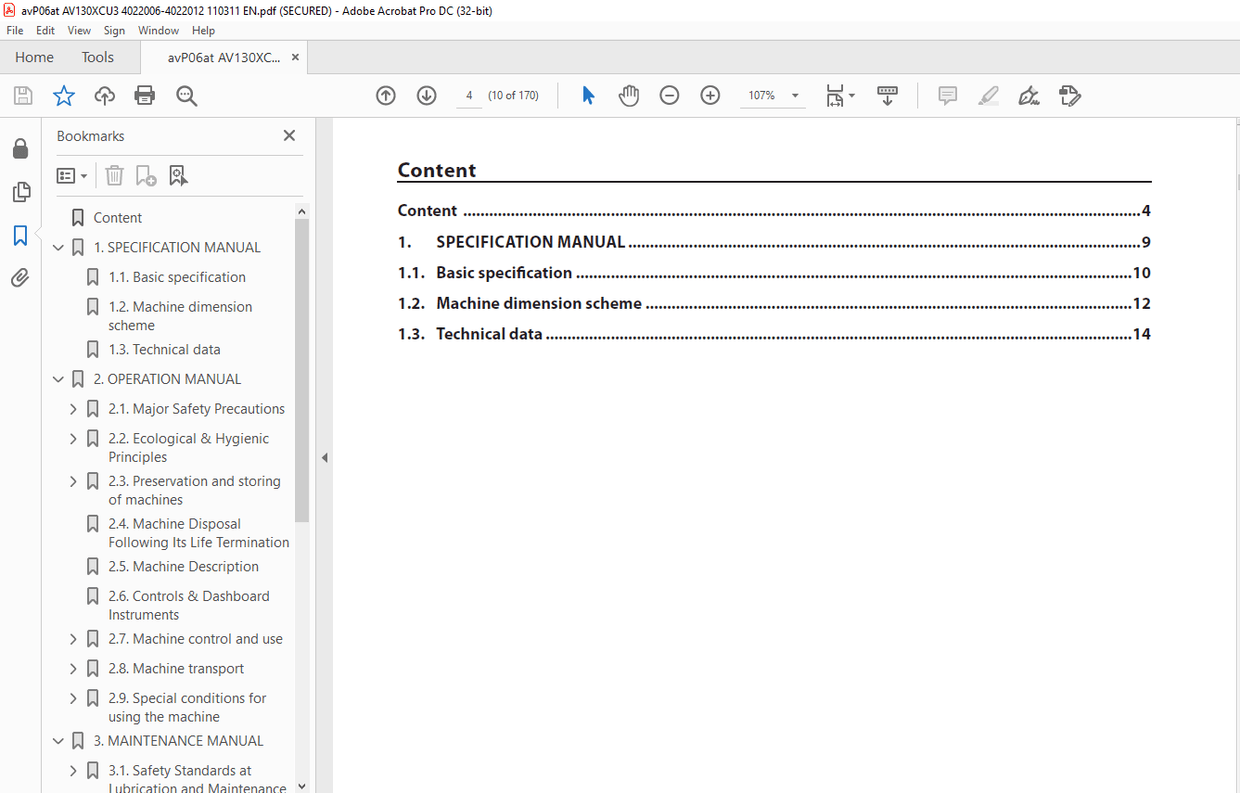Collapse navigation pane with divider arrow

click(x=324, y=458)
